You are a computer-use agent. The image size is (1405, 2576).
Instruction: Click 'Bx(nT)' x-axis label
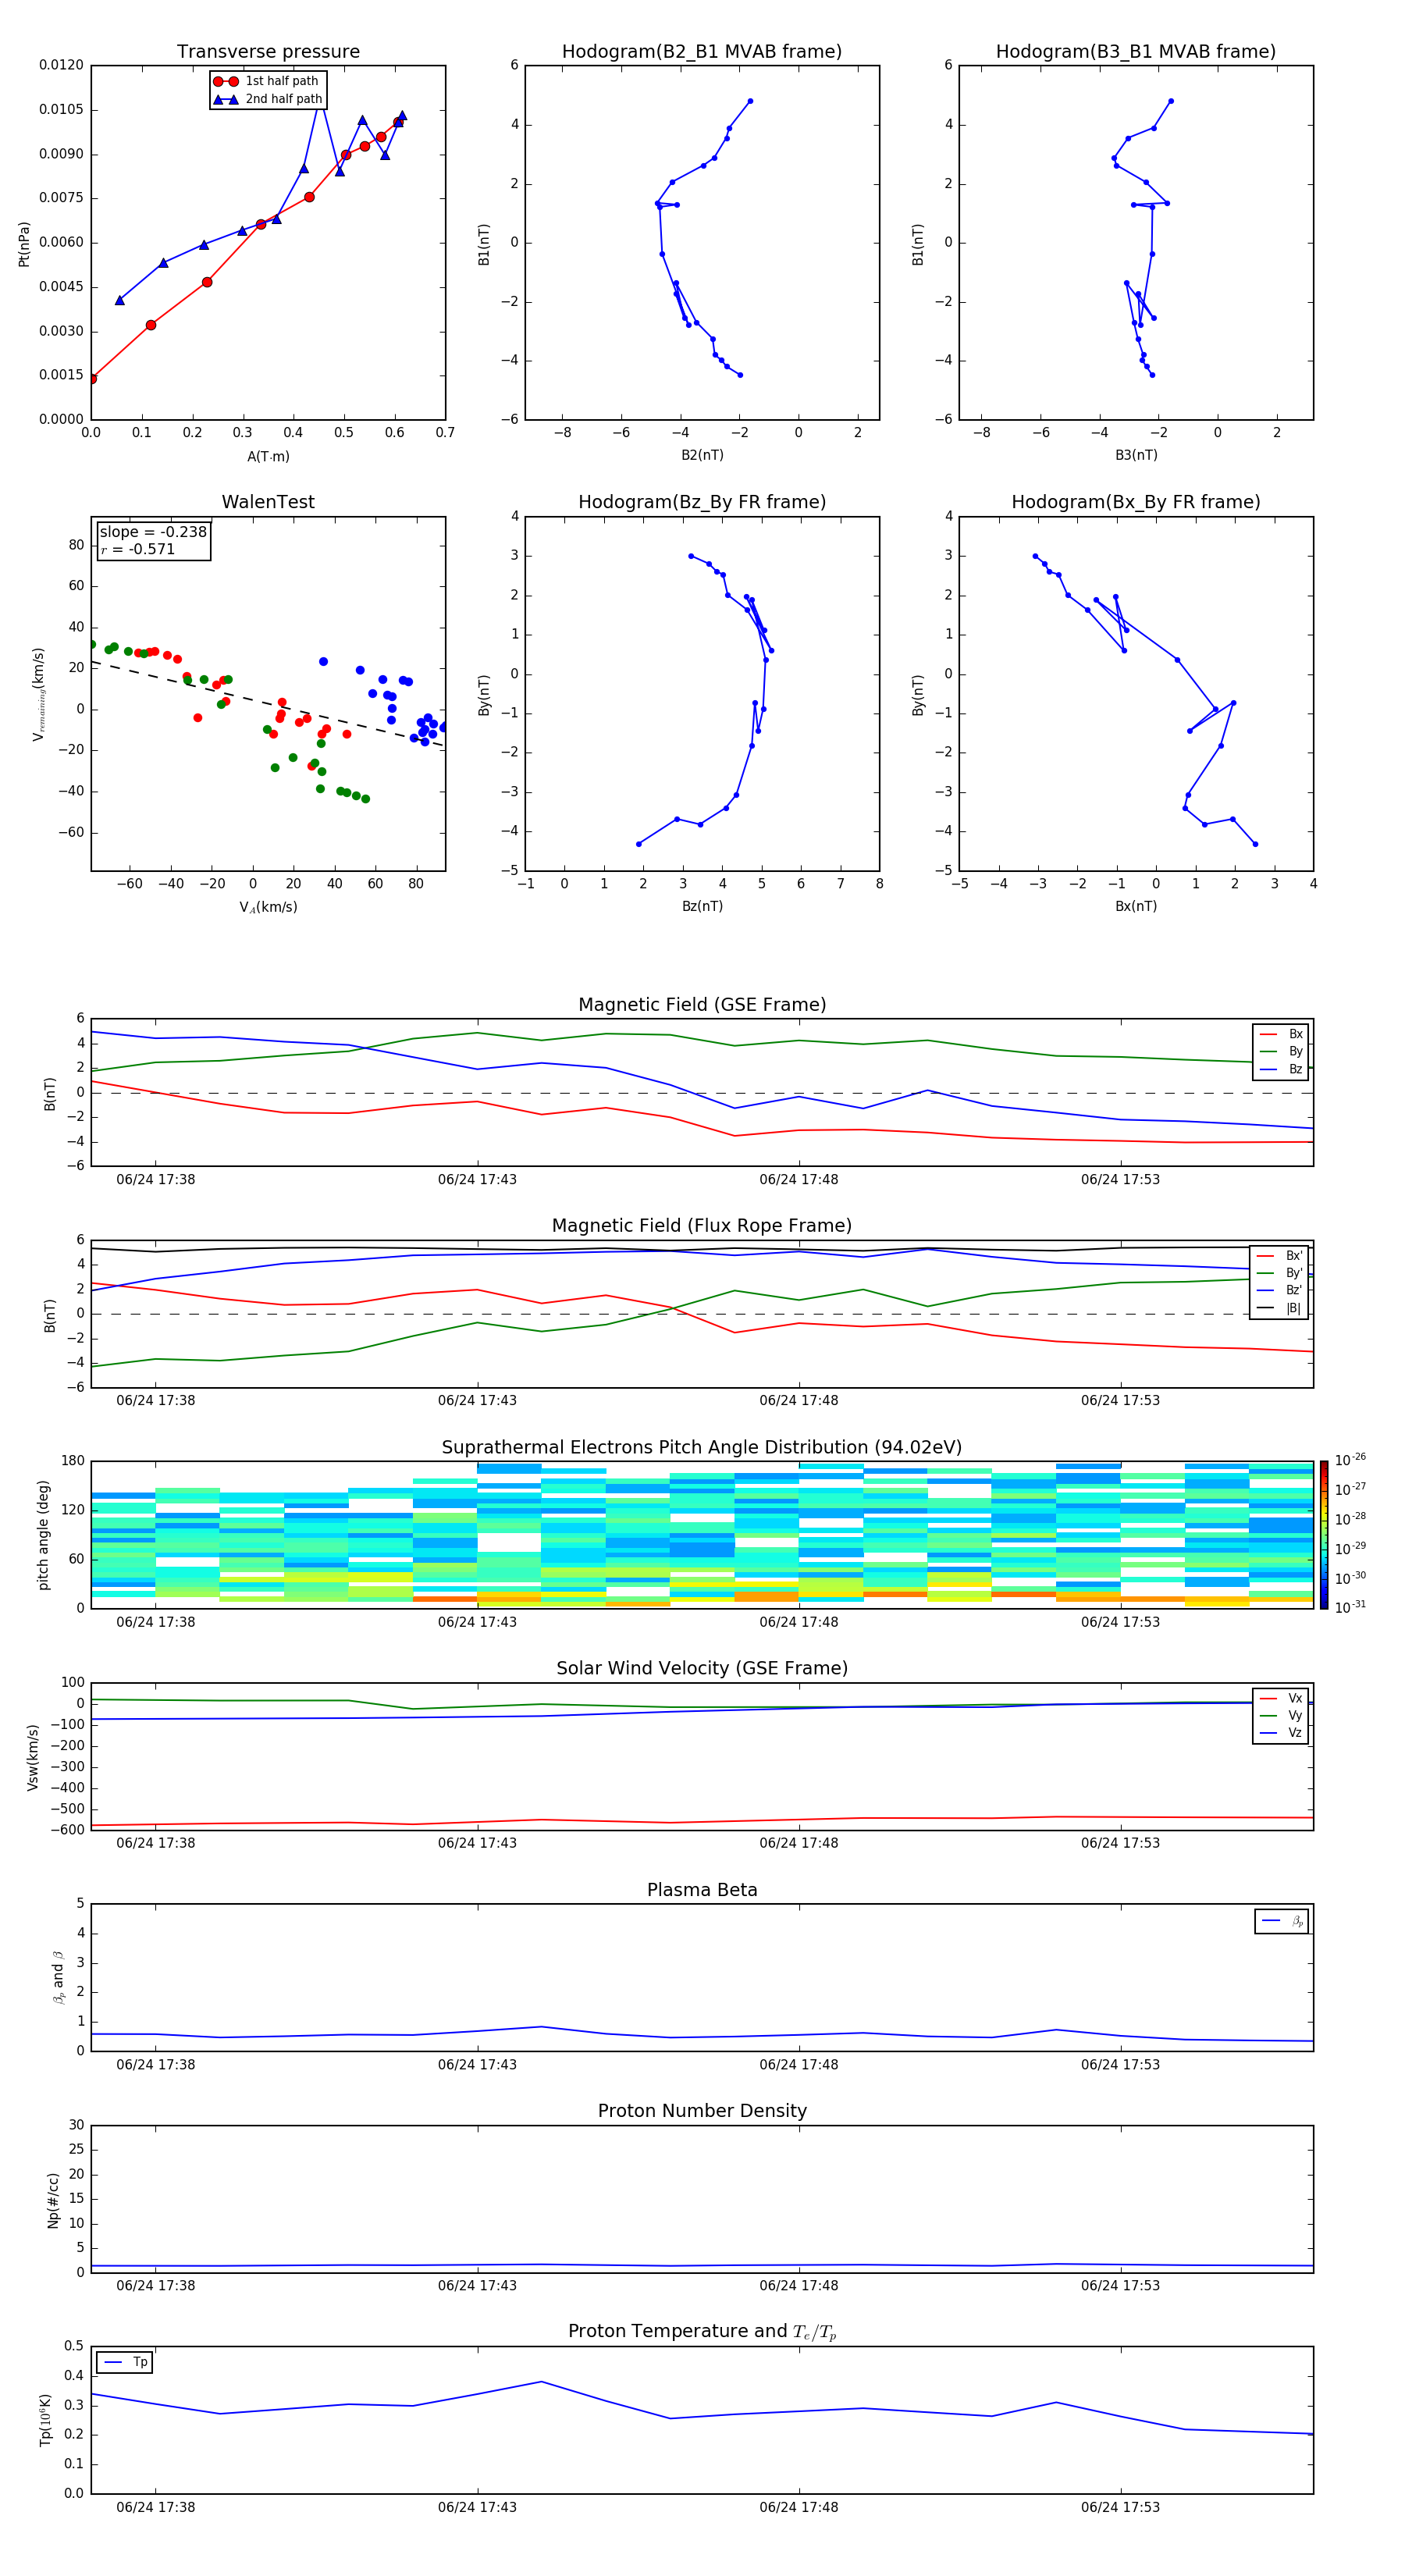(1136, 906)
